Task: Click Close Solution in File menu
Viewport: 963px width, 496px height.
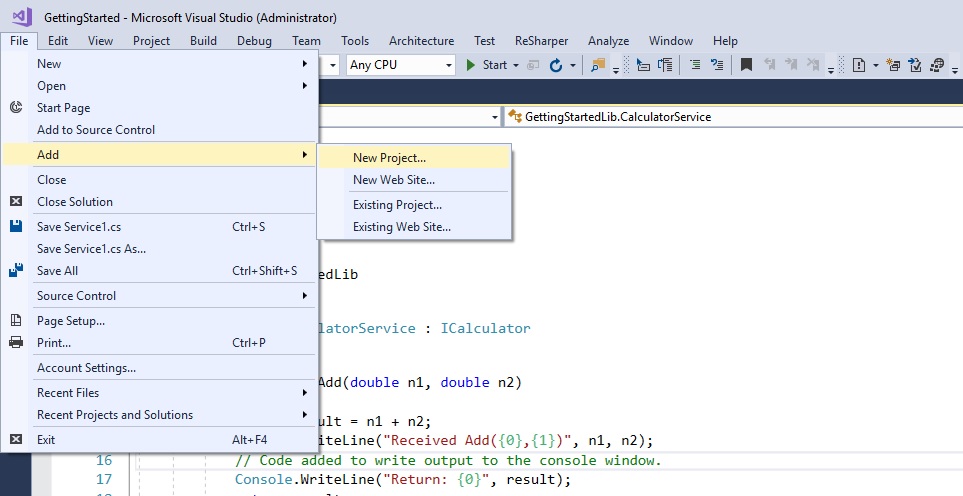Action: tap(75, 202)
